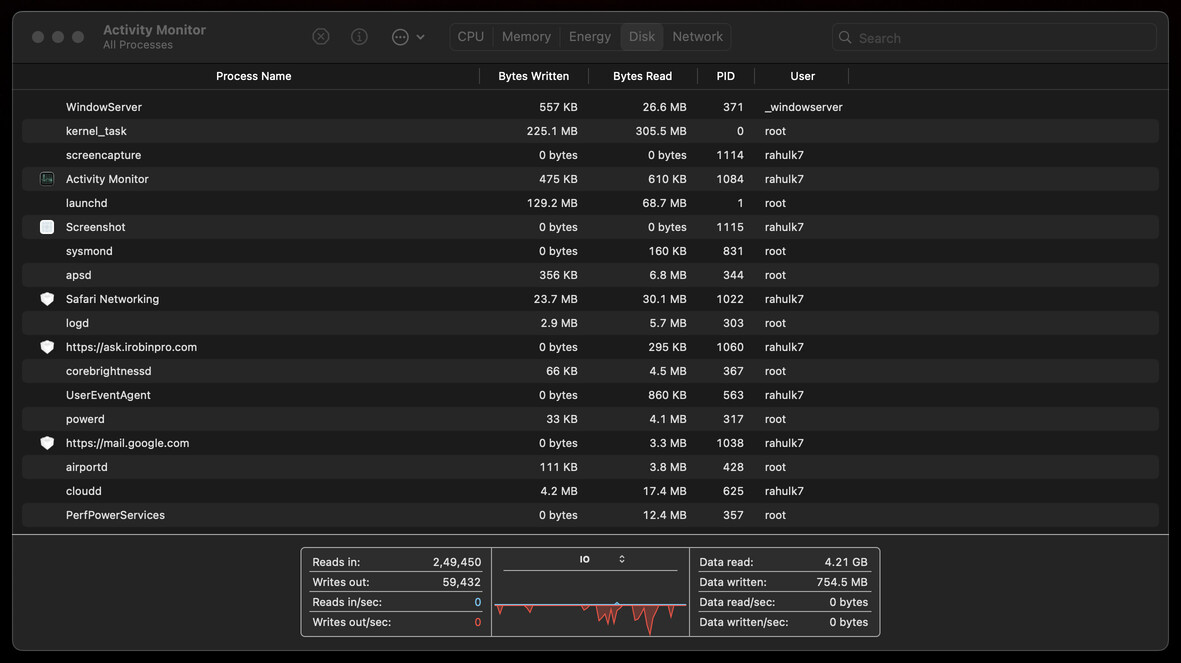Click the shield icon beside ask.irobinpro.com

pos(47,347)
